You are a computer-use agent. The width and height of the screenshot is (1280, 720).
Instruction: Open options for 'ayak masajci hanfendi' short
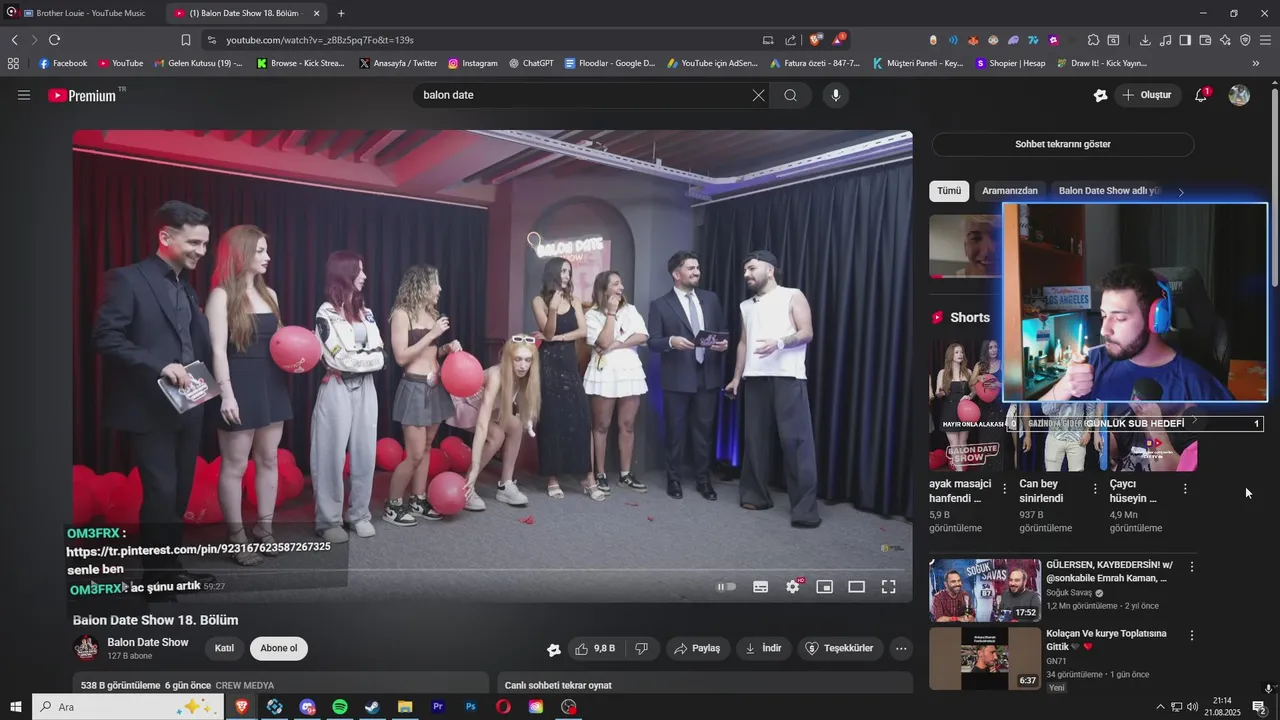point(1005,489)
